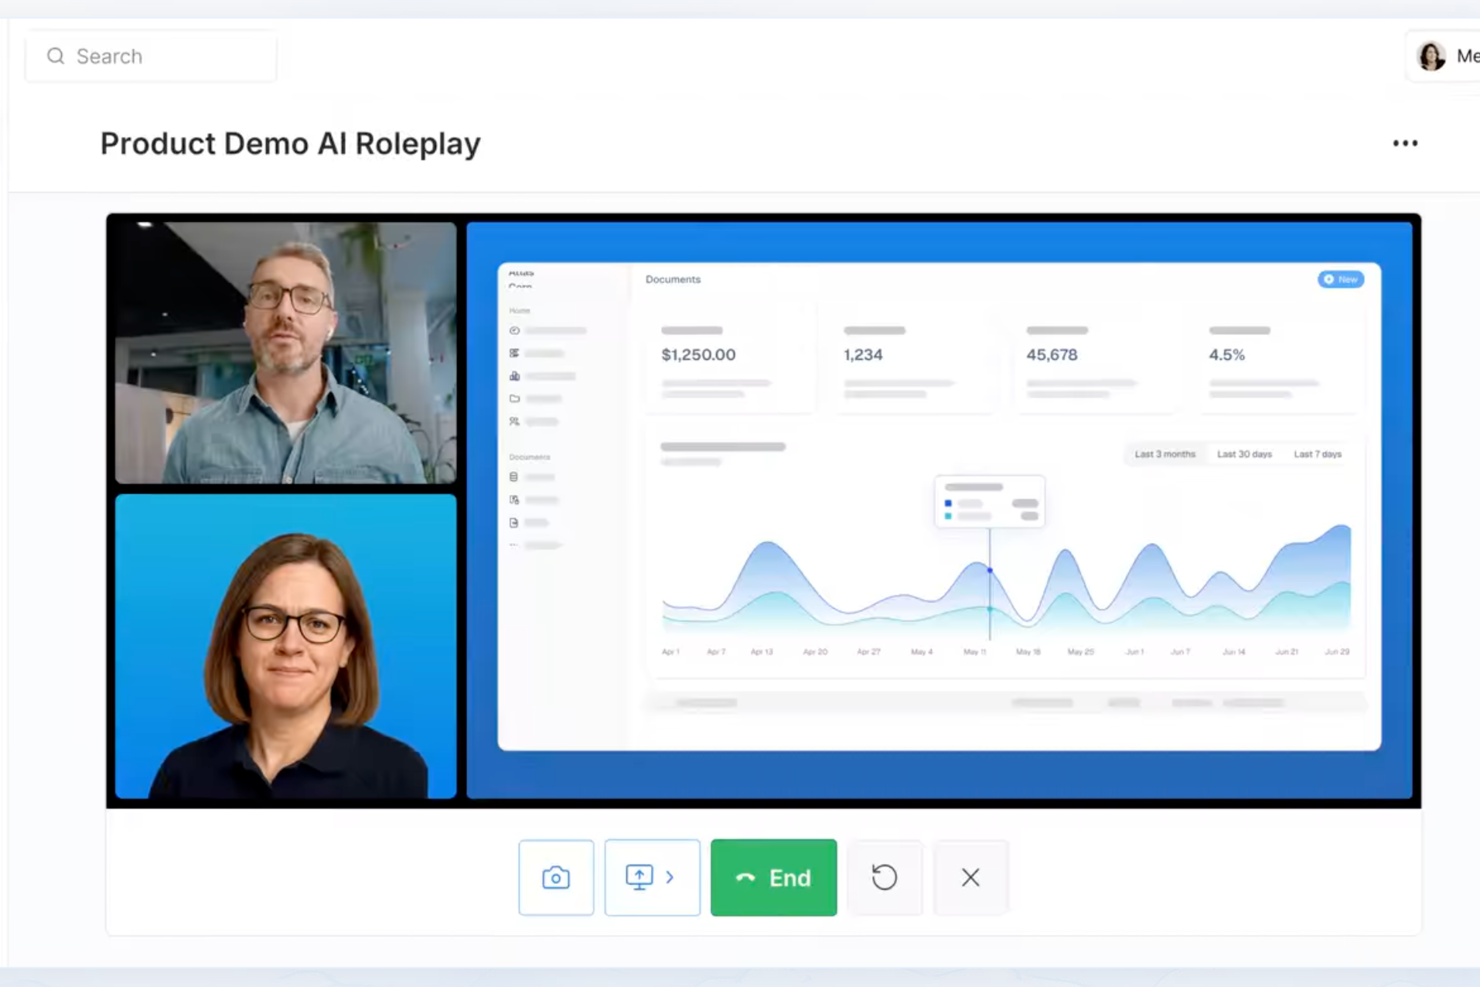This screenshot has width=1480, height=987.
Task: Open the Documents section header
Action: tap(530, 456)
